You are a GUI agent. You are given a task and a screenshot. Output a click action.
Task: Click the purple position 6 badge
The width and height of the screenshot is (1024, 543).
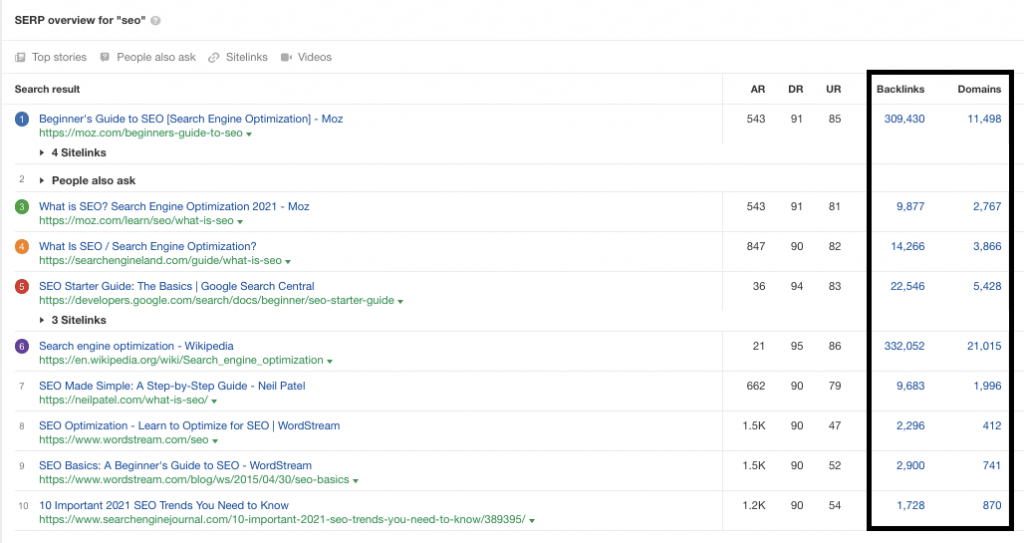(x=22, y=347)
